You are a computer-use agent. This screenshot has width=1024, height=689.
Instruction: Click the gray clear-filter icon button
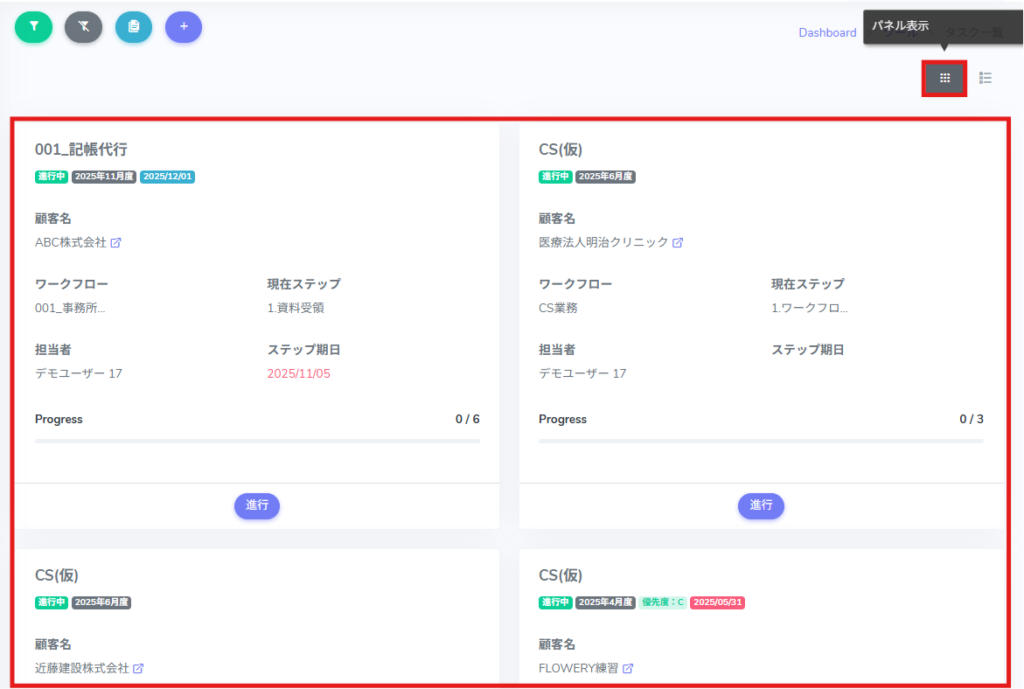point(84,27)
